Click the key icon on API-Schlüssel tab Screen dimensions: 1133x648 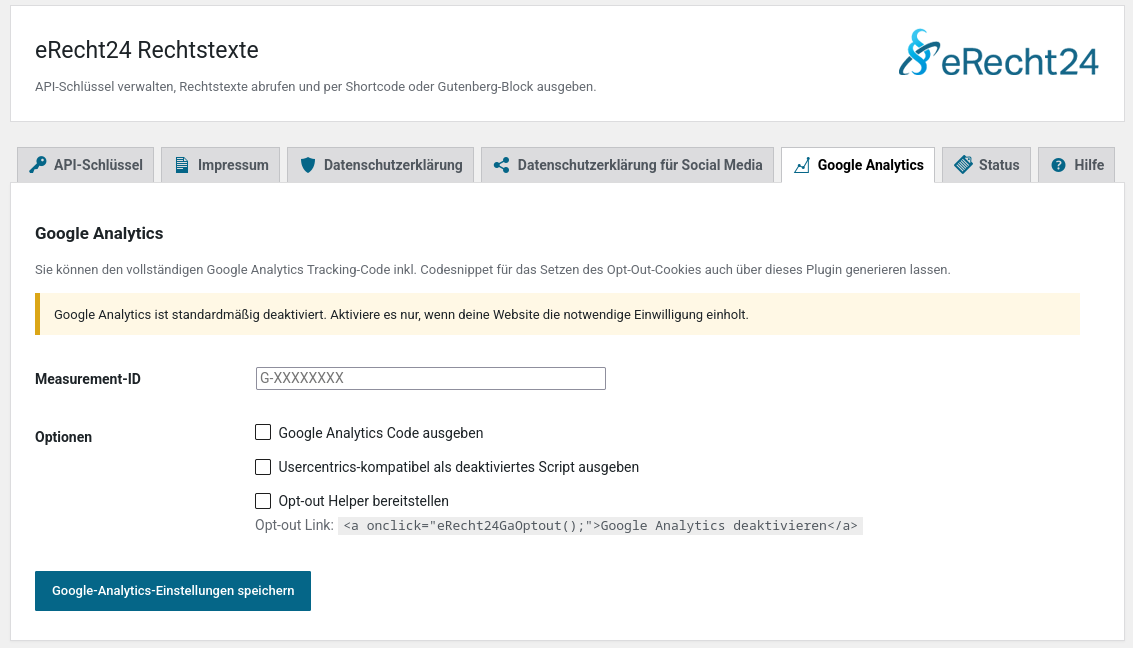[38, 165]
